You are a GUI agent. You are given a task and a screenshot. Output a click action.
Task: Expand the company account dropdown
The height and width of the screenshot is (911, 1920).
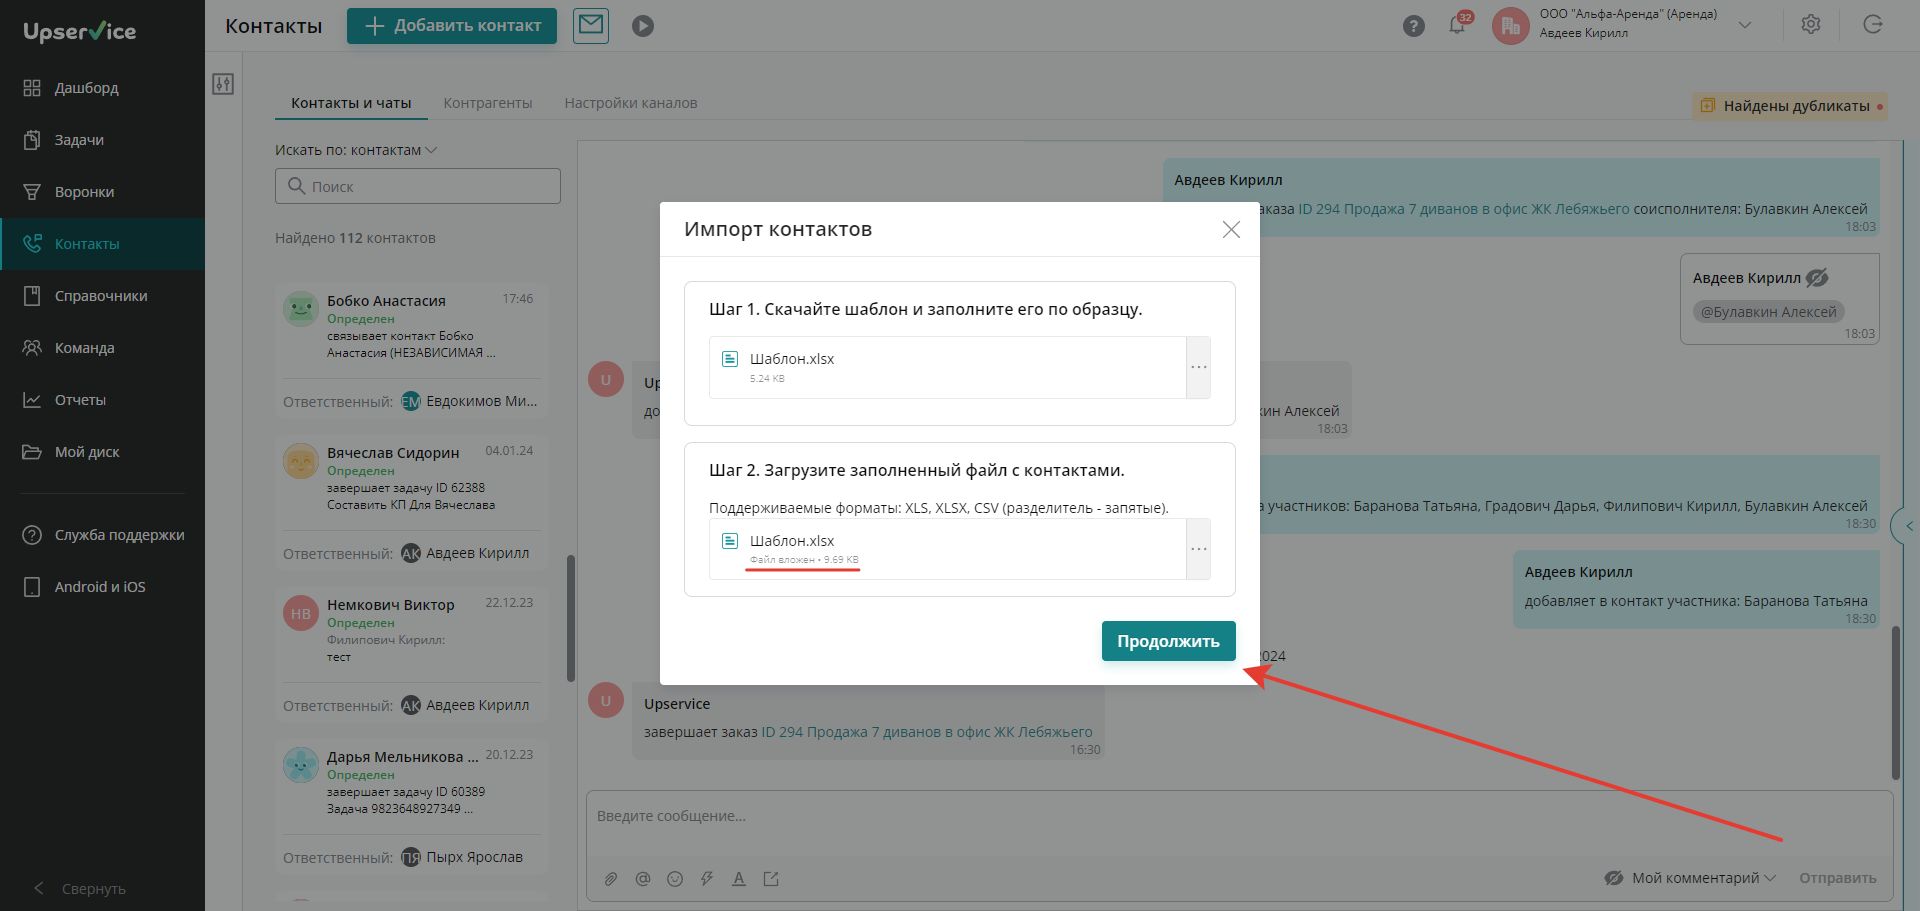(1745, 25)
